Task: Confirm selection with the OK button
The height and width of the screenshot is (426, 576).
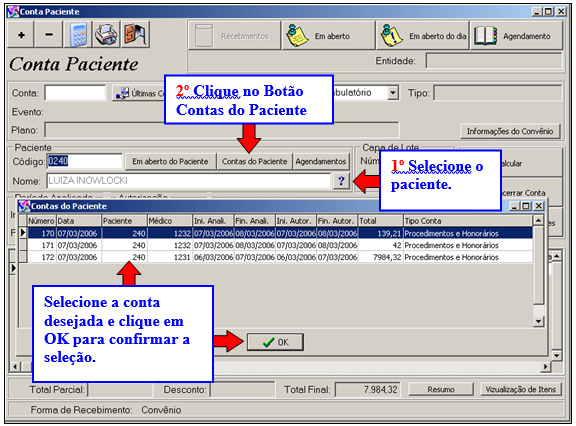Action: [275, 342]
